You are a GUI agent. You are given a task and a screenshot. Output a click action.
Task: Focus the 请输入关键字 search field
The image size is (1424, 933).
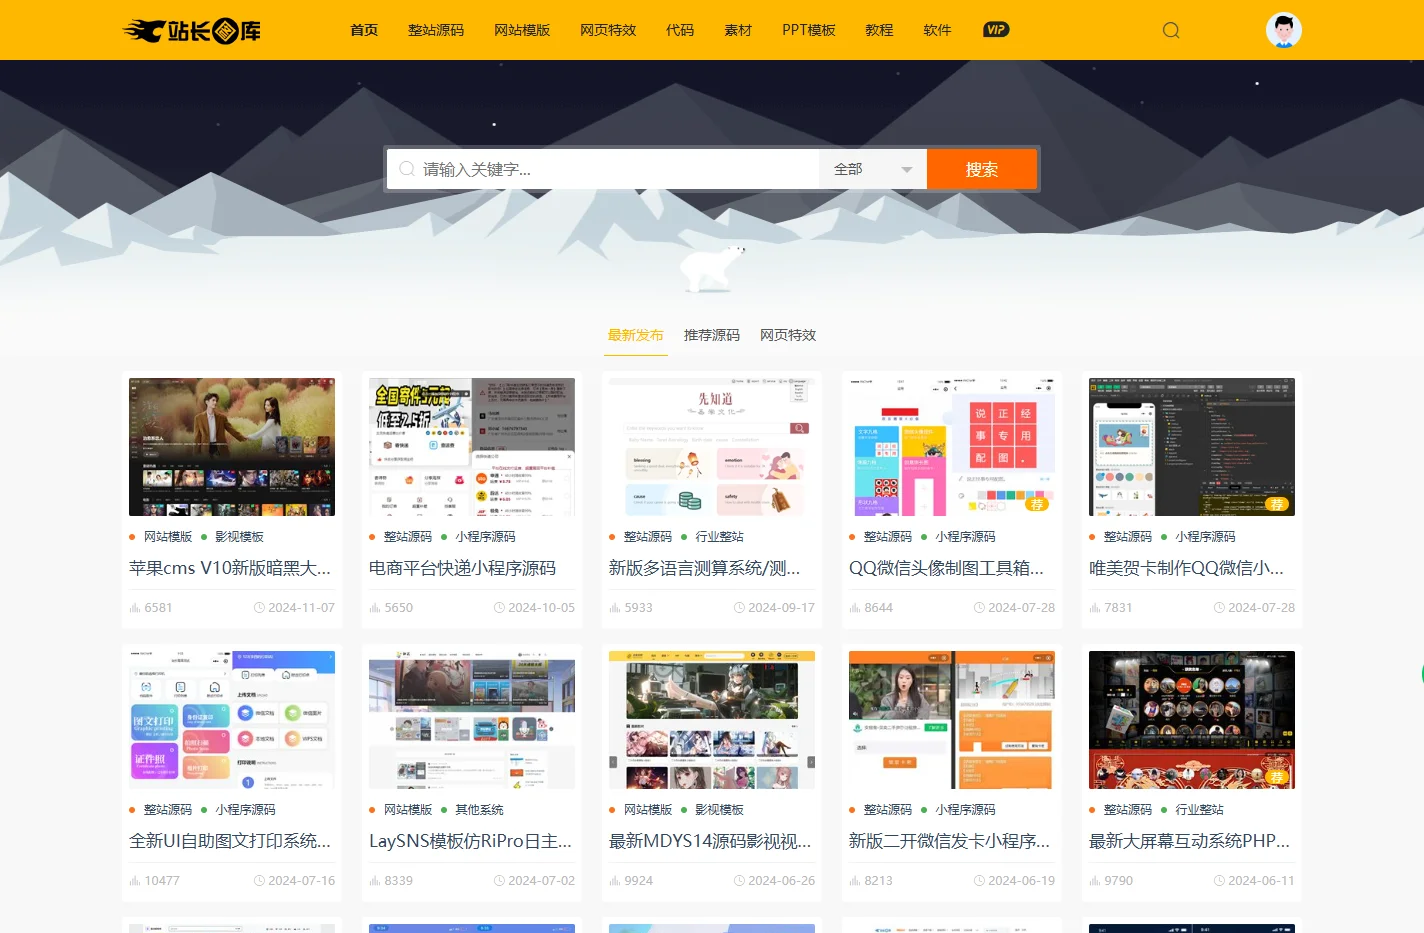tap(604, 169)
